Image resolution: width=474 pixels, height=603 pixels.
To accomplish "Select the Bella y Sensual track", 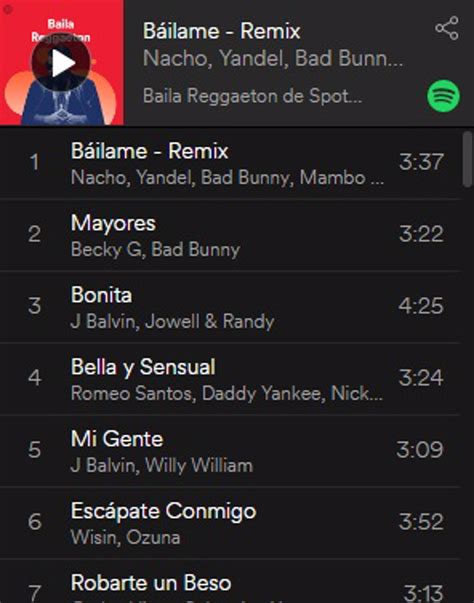I will pyautogui.click(x=231, y=379).
